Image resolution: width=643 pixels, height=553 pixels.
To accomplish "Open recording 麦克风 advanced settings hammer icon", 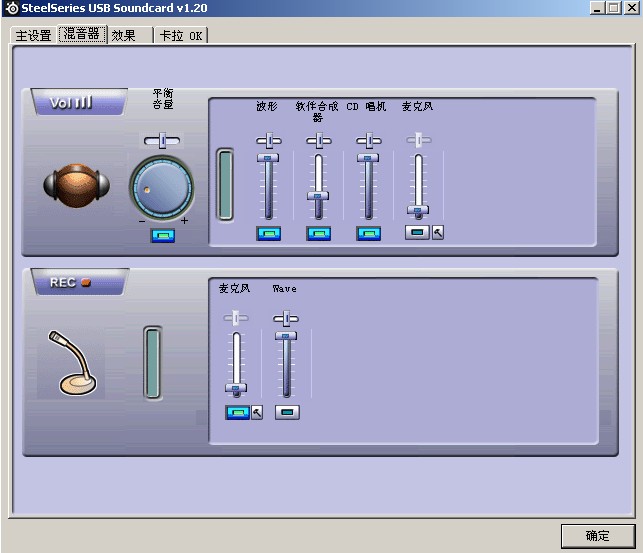I will (x=257, y=412).
